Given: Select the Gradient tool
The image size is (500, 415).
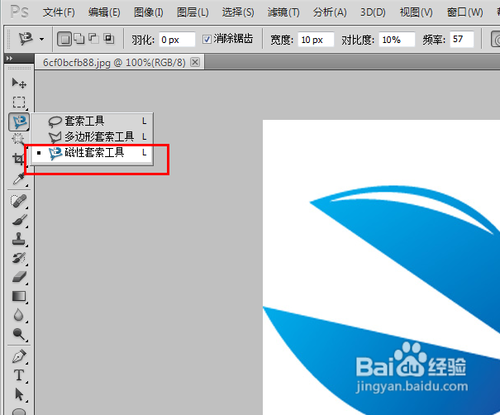Looking at the screenshot, I should [x=19, y=296].
